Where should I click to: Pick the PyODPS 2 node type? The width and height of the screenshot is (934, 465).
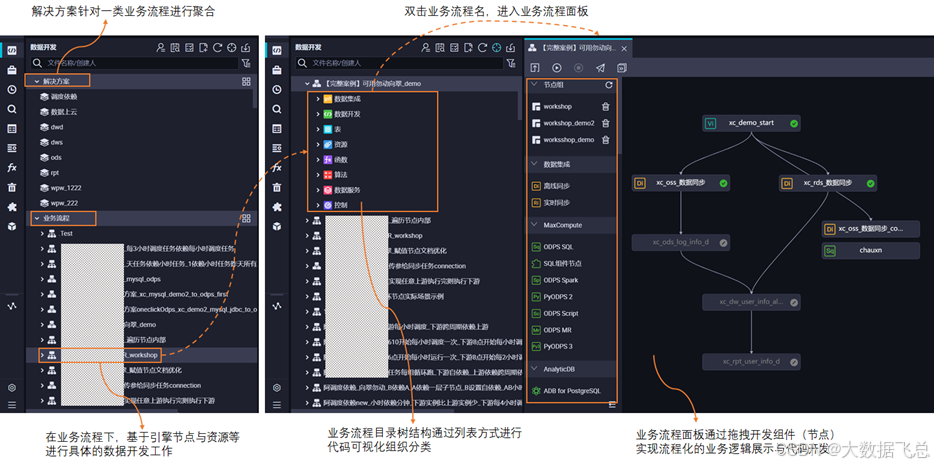tap(552, 297)
